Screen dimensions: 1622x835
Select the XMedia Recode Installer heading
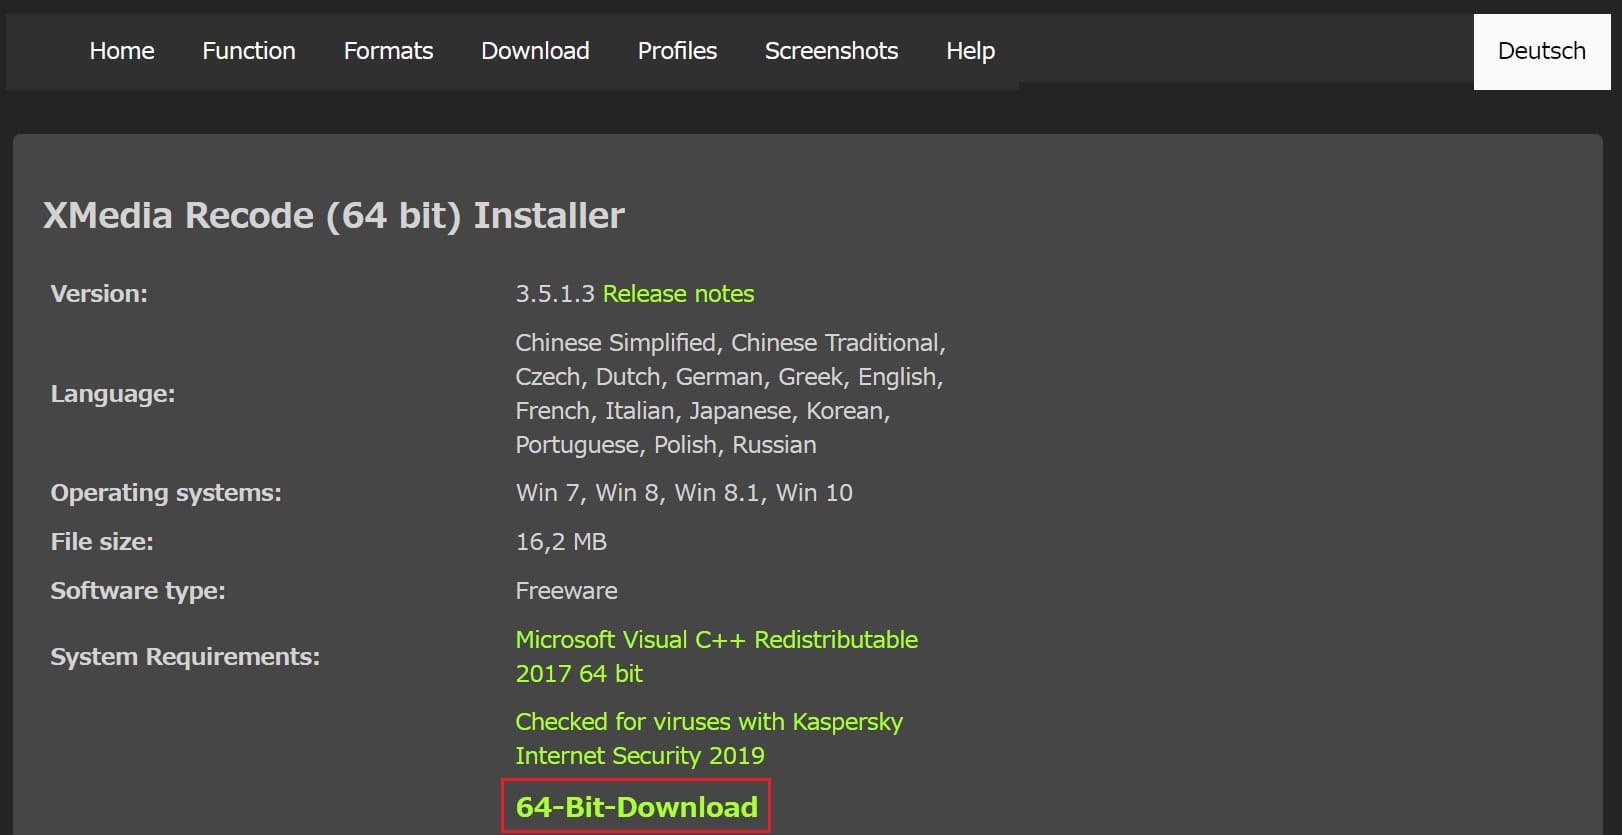click(333, 215)
